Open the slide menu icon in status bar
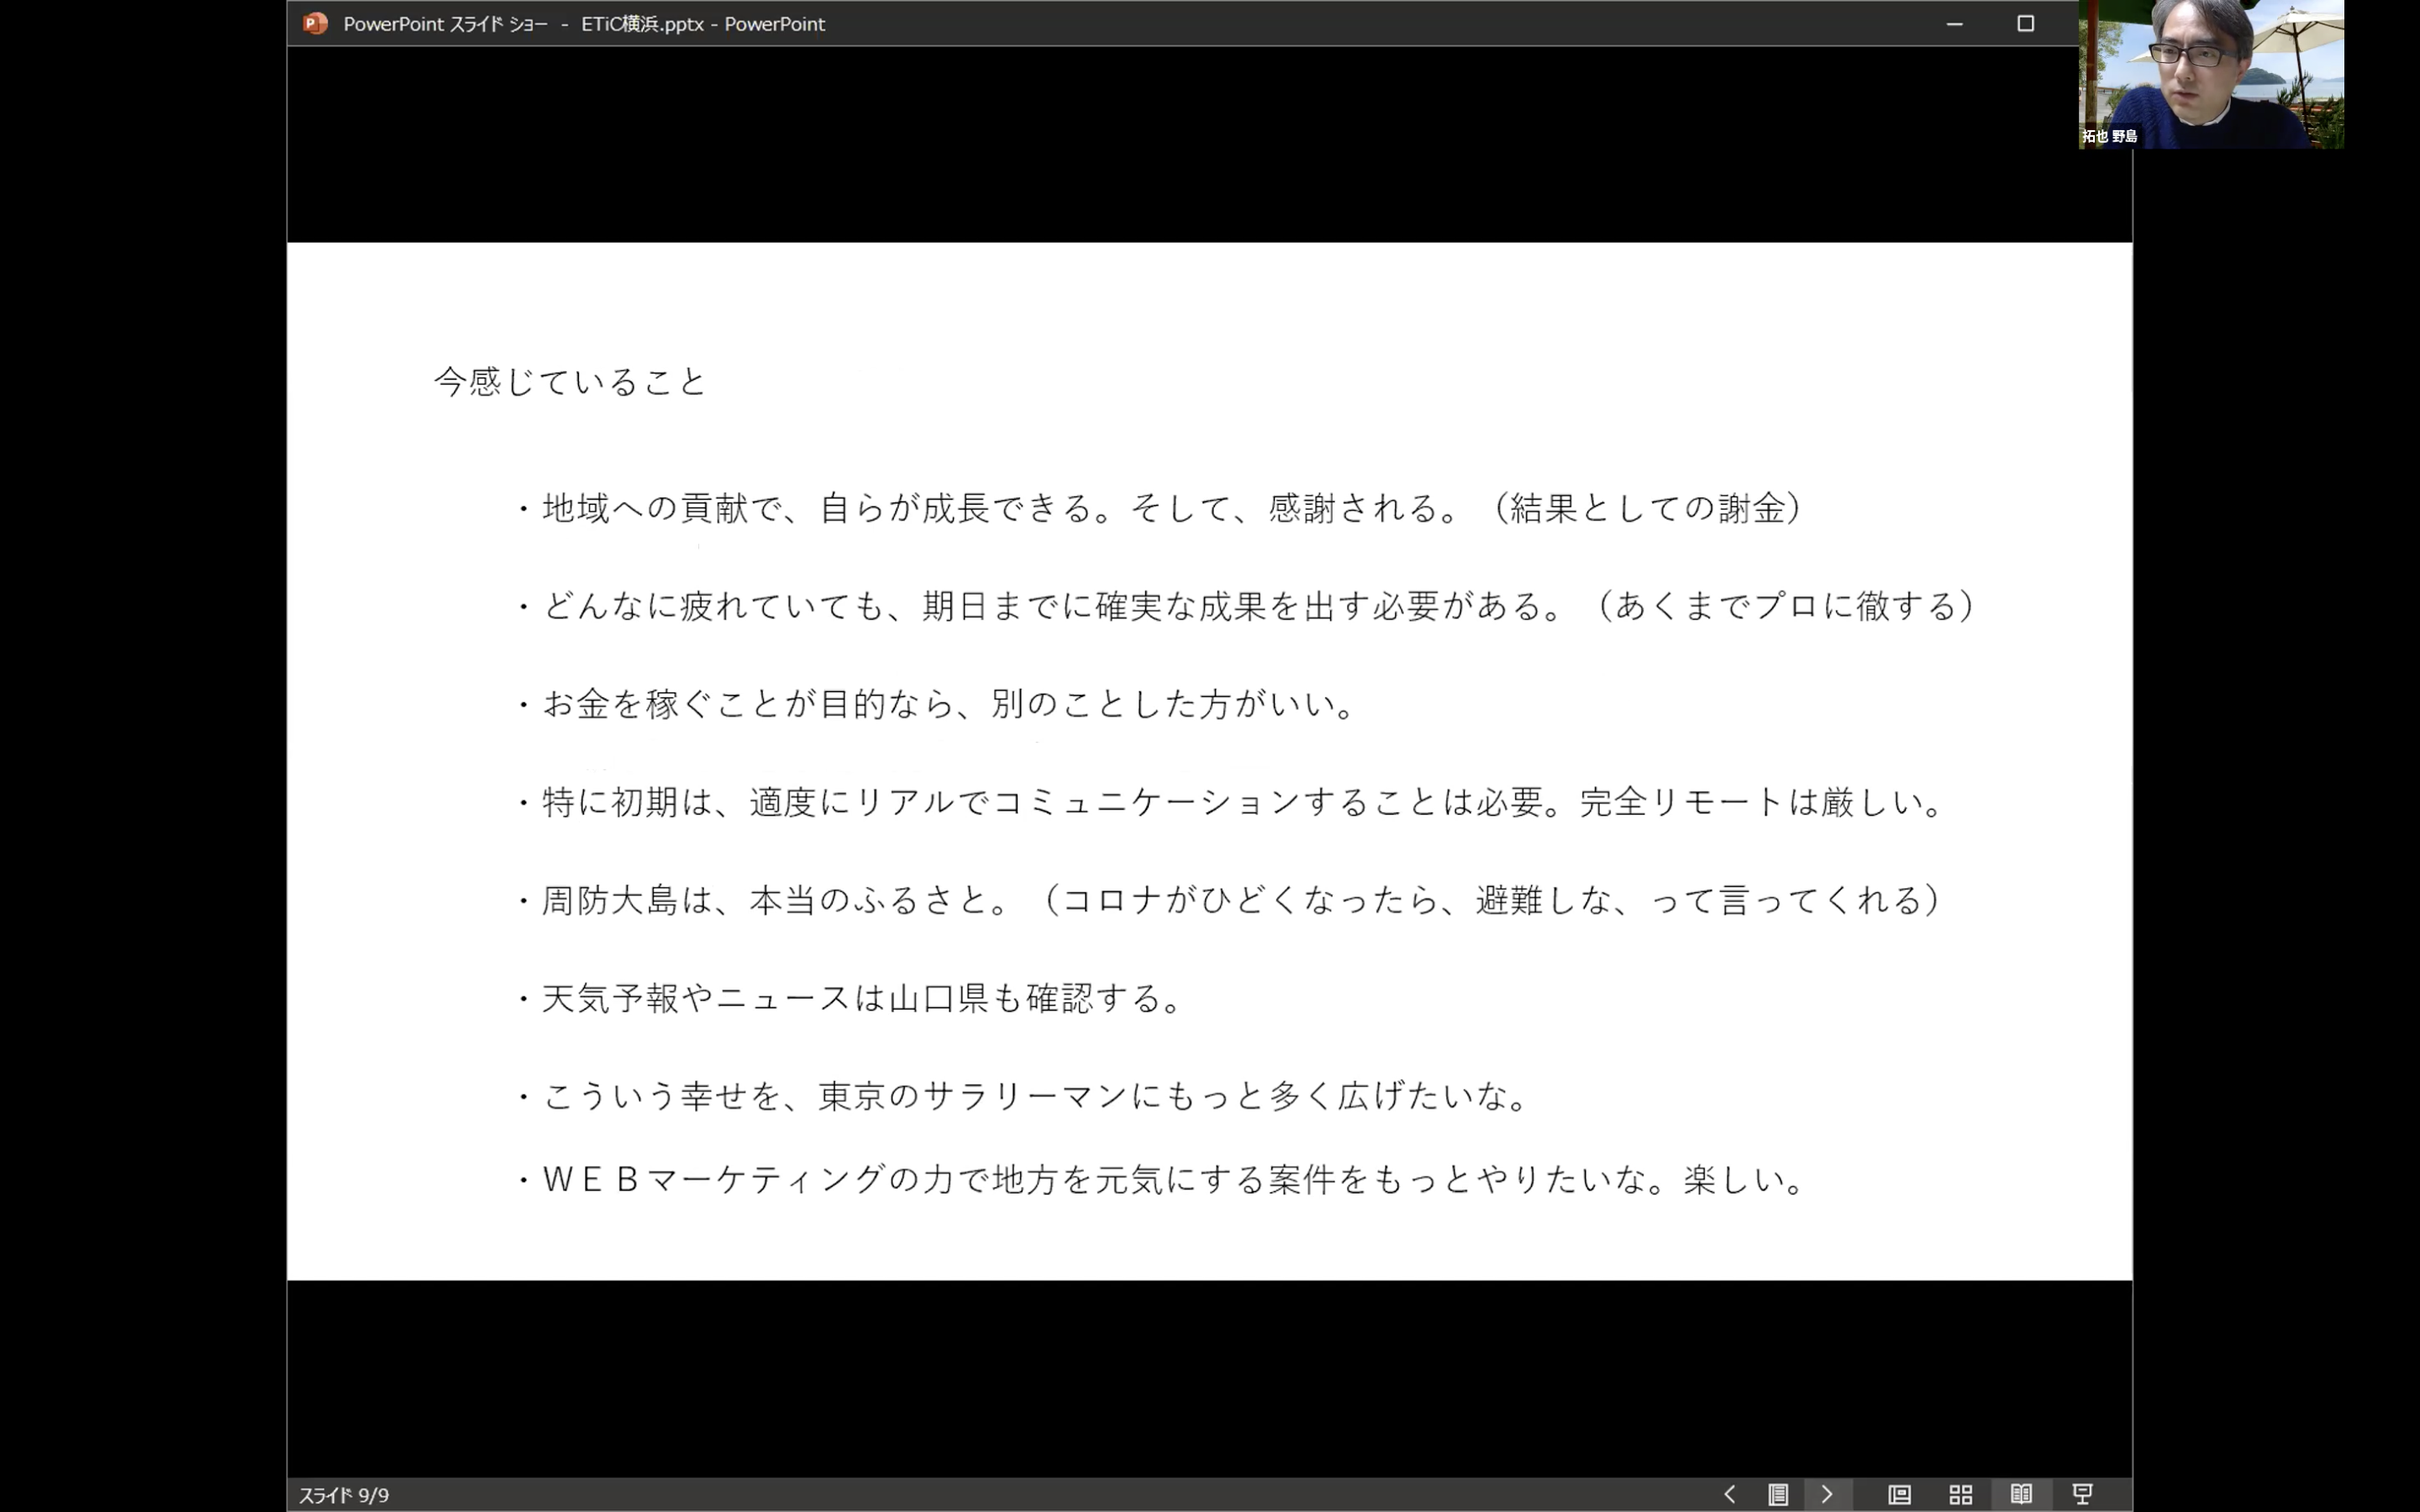This screenshot has width=2420, height=1512. 1778,1494
